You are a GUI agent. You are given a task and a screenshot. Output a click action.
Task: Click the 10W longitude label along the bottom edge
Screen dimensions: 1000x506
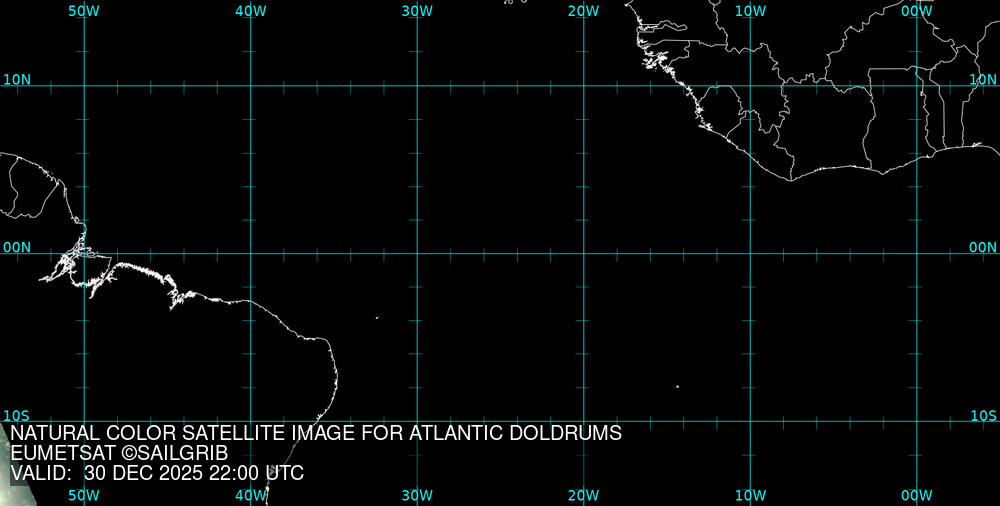pyautogui.click(x=750, y=495)
